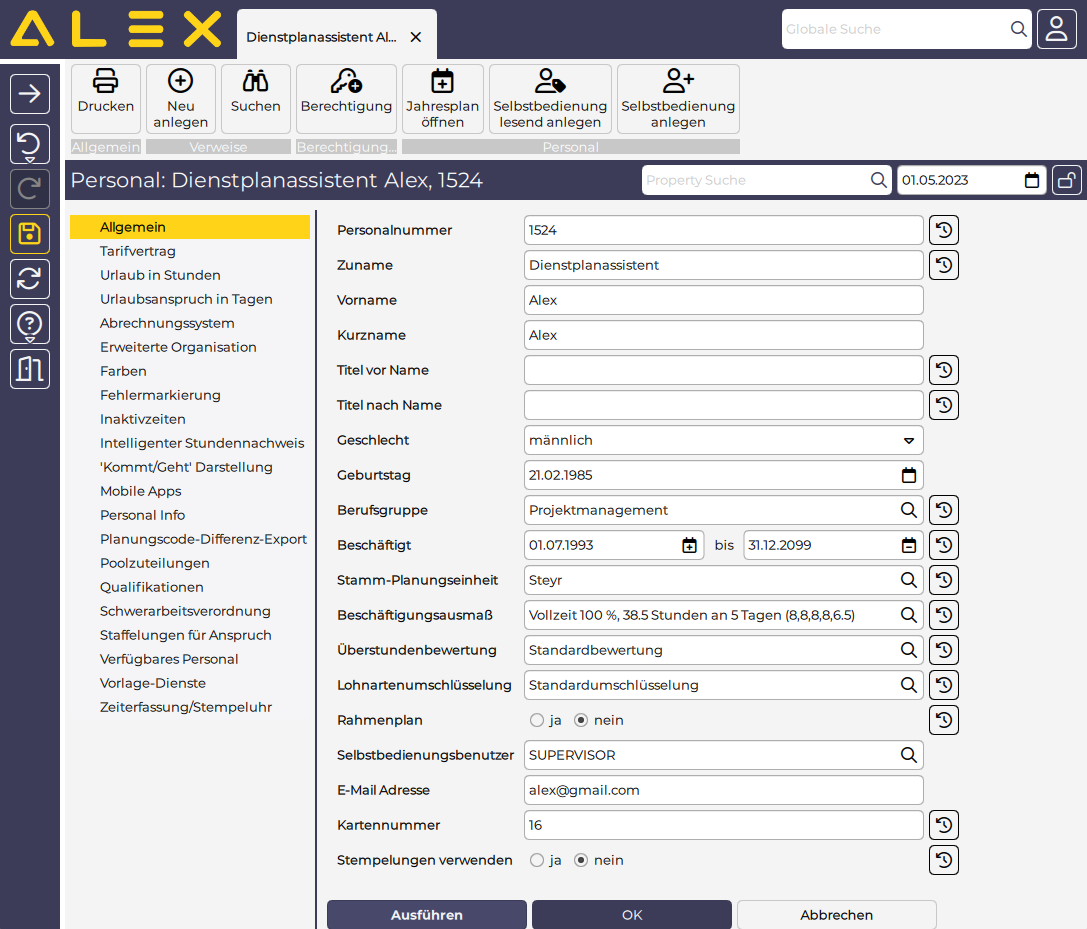Click the E-Mail Adresse input field

pyautogui.click(x=723, y=790)
